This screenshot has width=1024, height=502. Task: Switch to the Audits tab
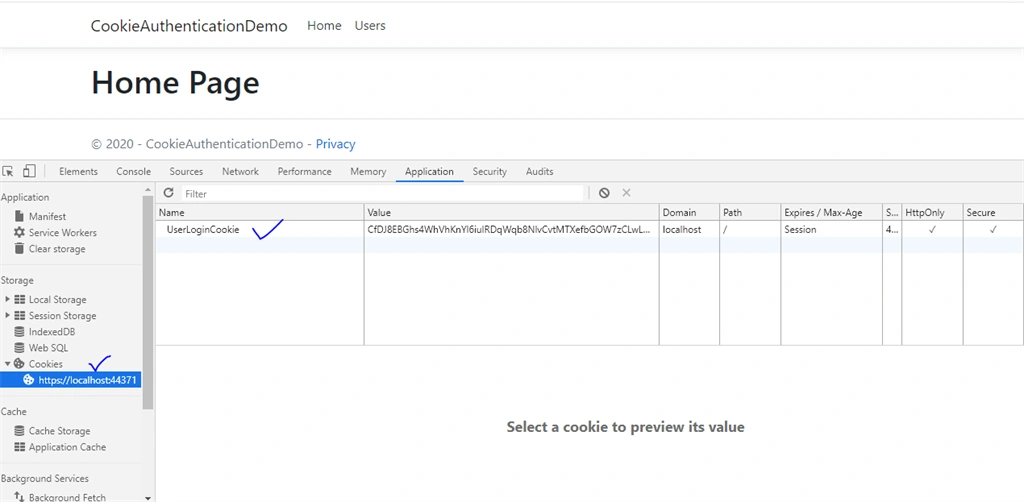coord(539,172)
